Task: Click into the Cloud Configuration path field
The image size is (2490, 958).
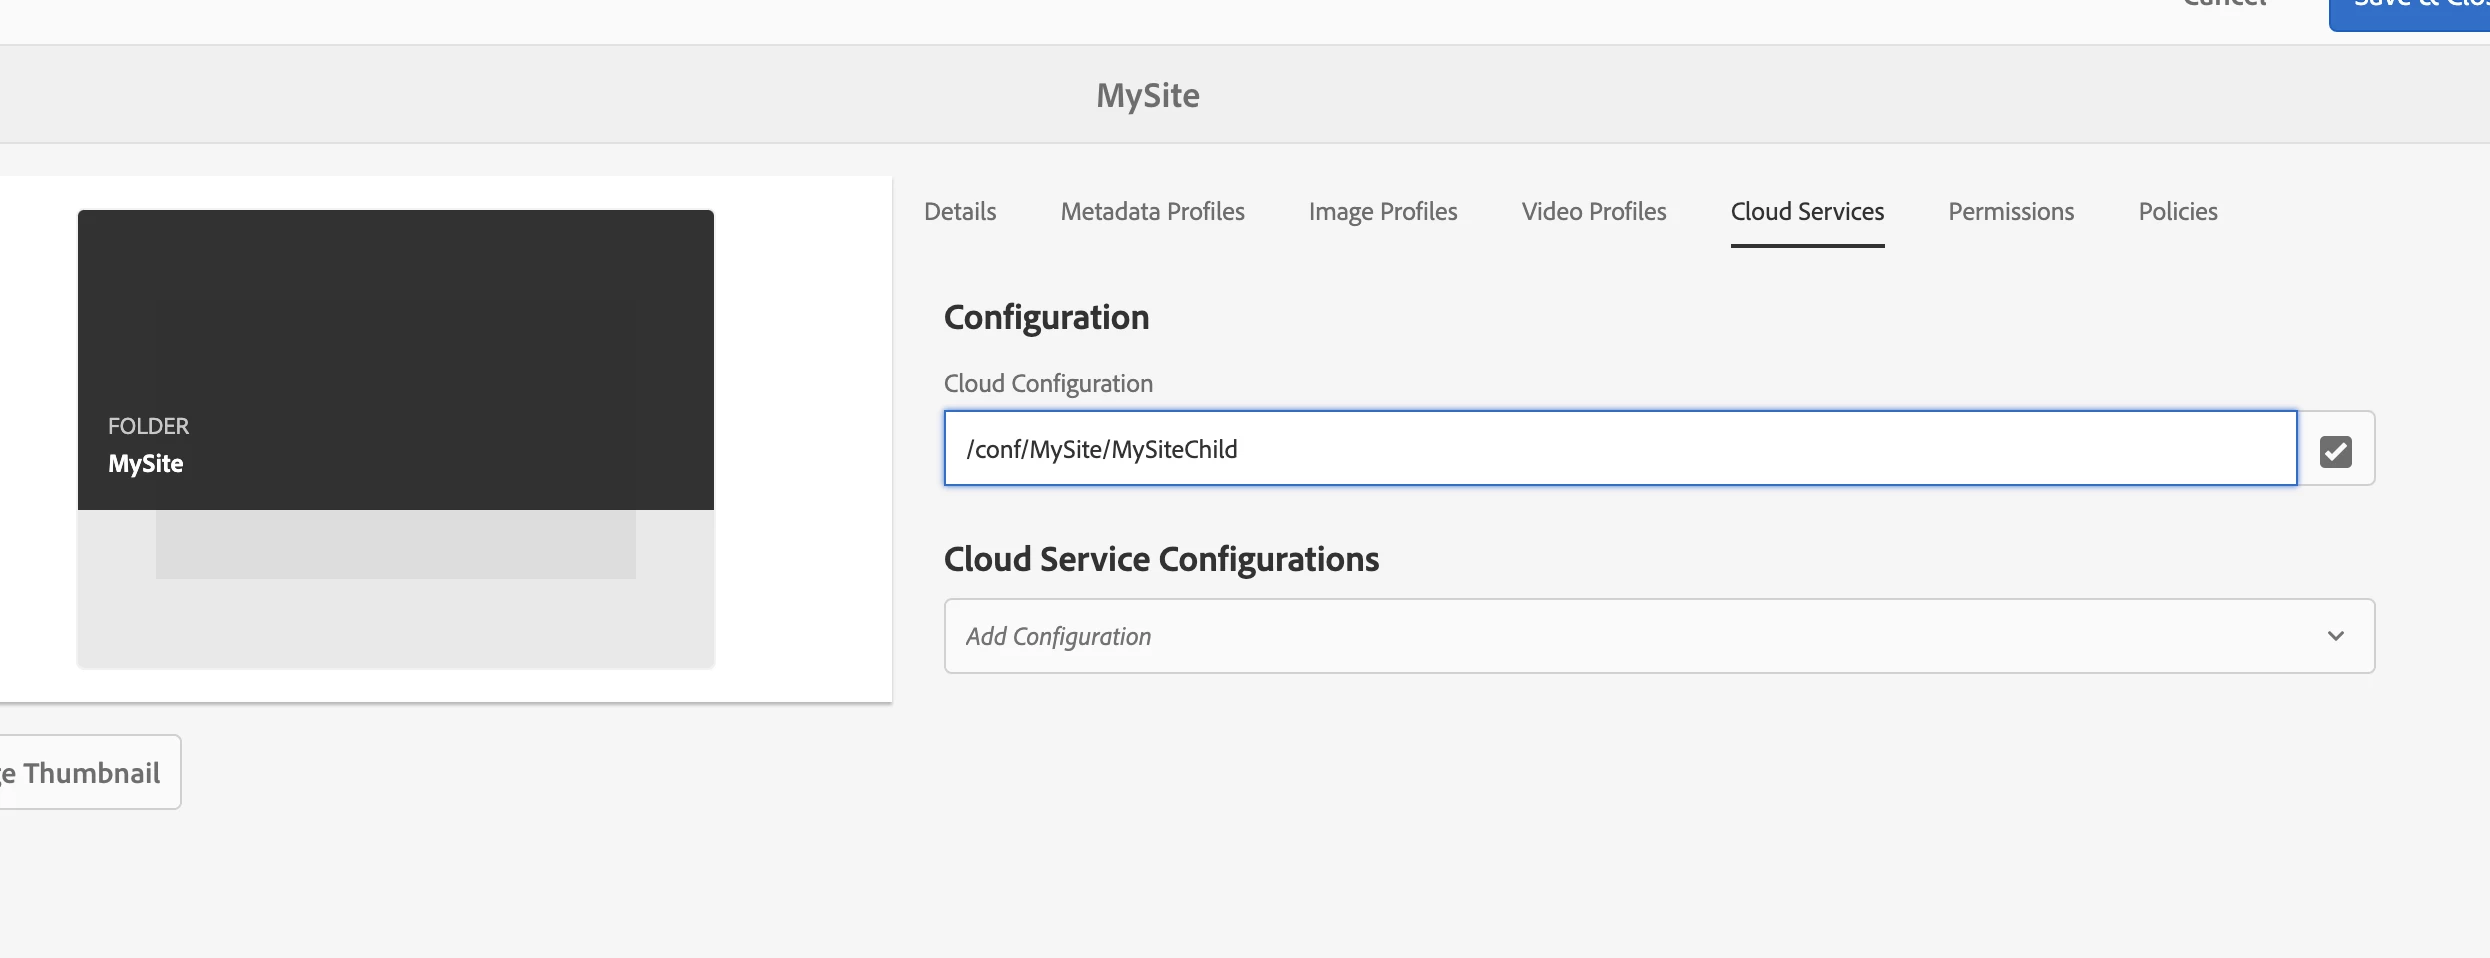Action: [x=1620, y=449]
